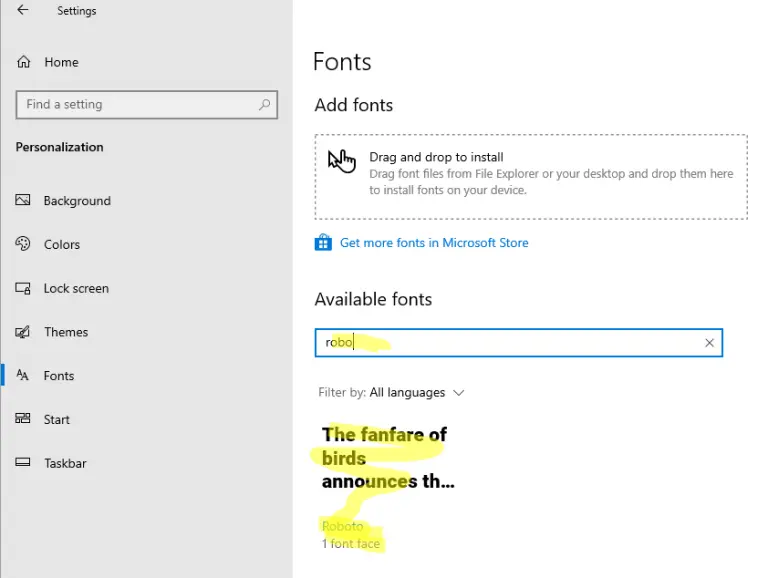This screenshot has width=768, height=578.
Task: Open the Start tiles icon
Action: click(x=23, y=418)
